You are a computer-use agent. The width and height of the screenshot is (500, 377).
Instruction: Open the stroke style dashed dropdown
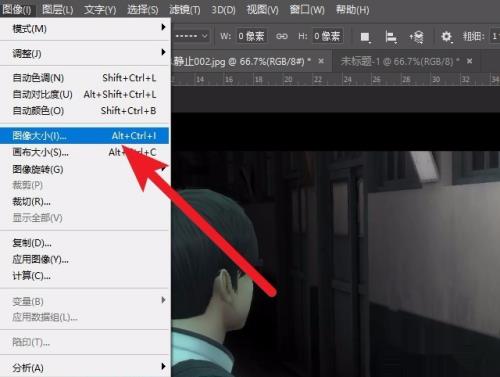(191, 36)
